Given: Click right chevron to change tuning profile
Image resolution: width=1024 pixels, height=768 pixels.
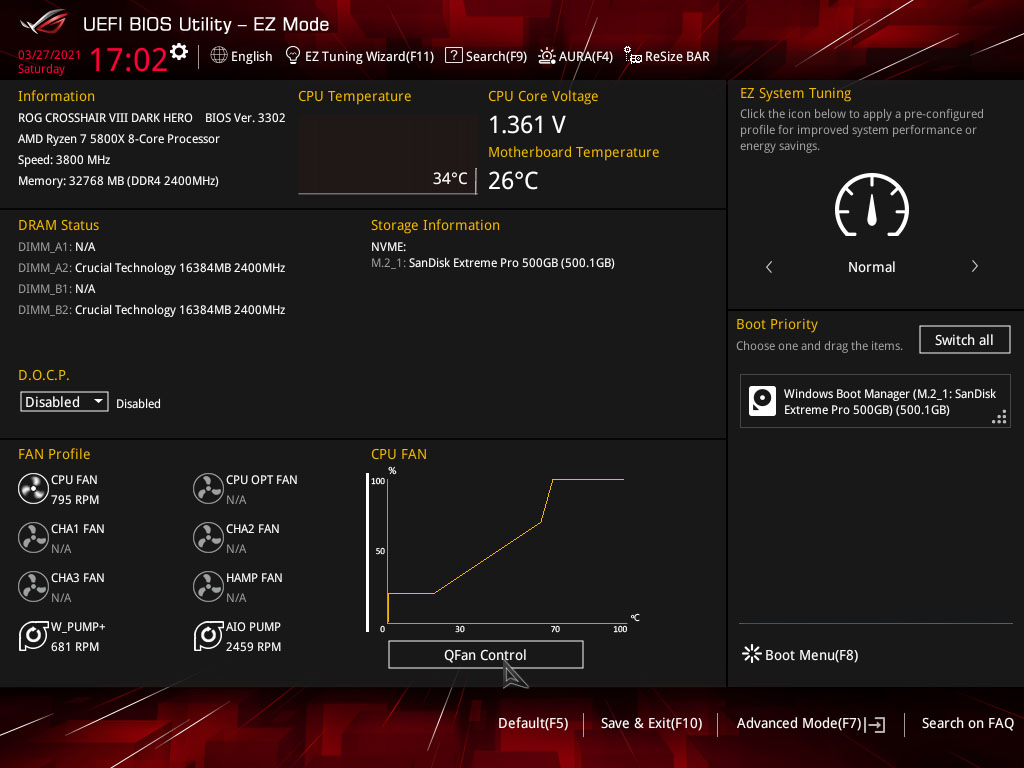Looking at the screenshot, I should click(x=974, y=266).
